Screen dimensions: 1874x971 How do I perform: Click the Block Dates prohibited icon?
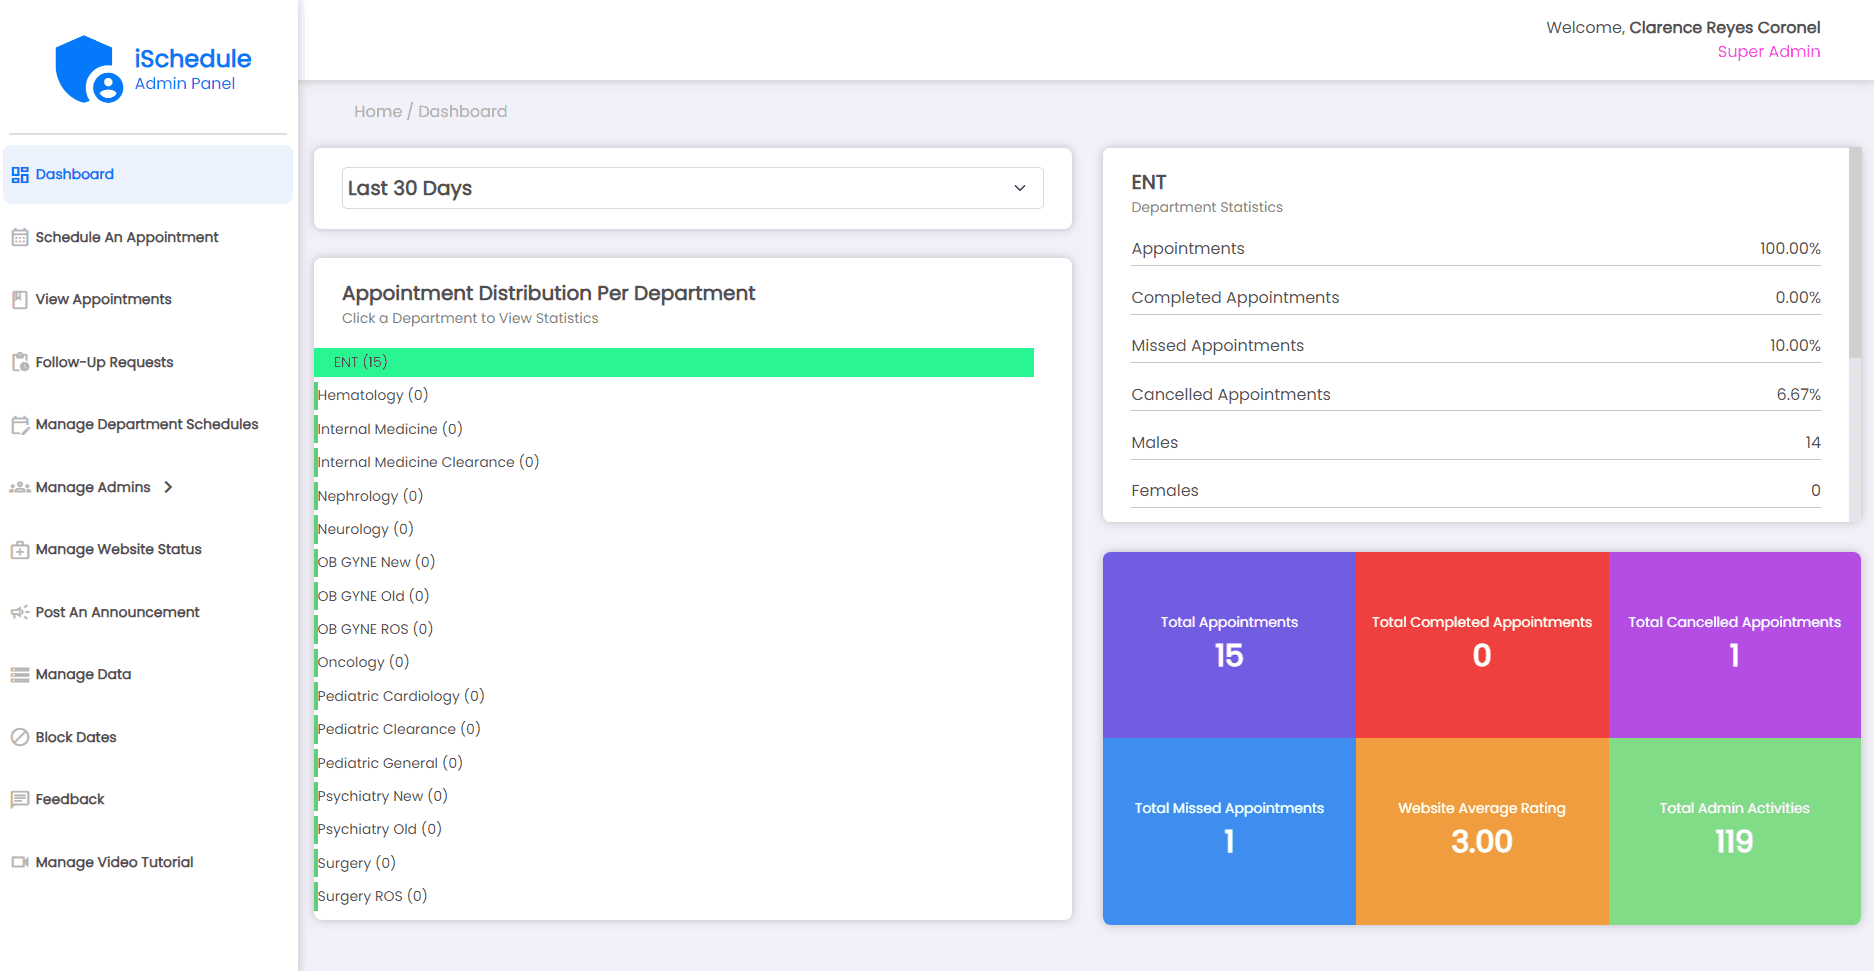point(20,737)
